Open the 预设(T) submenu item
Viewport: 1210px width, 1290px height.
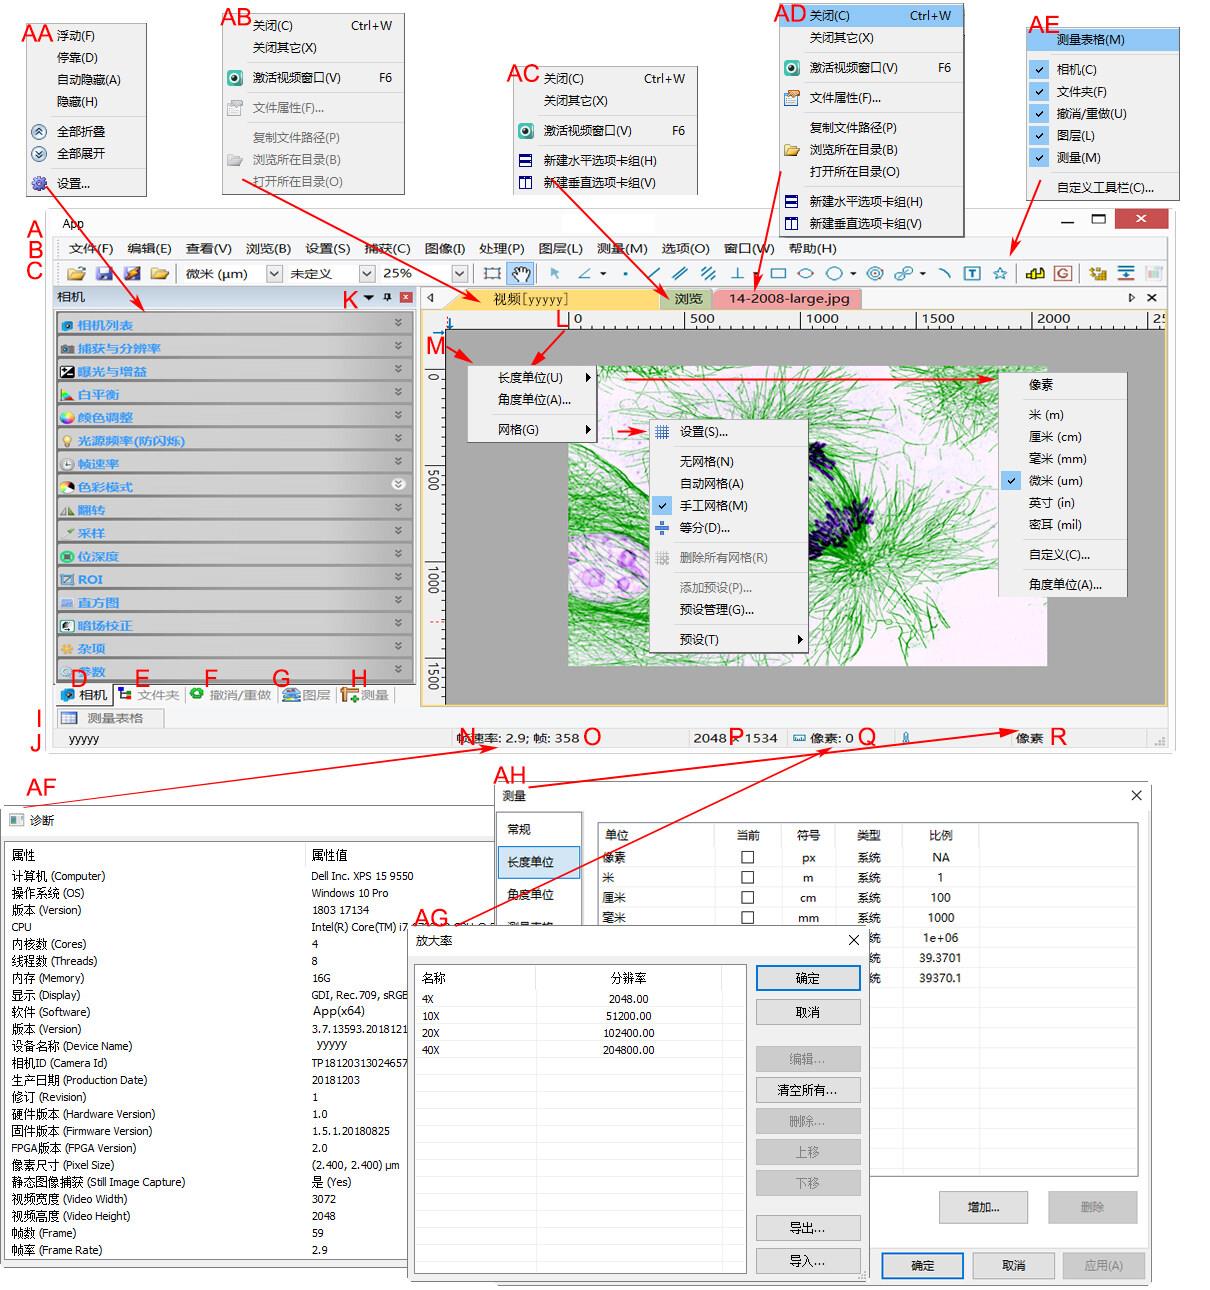727,640
